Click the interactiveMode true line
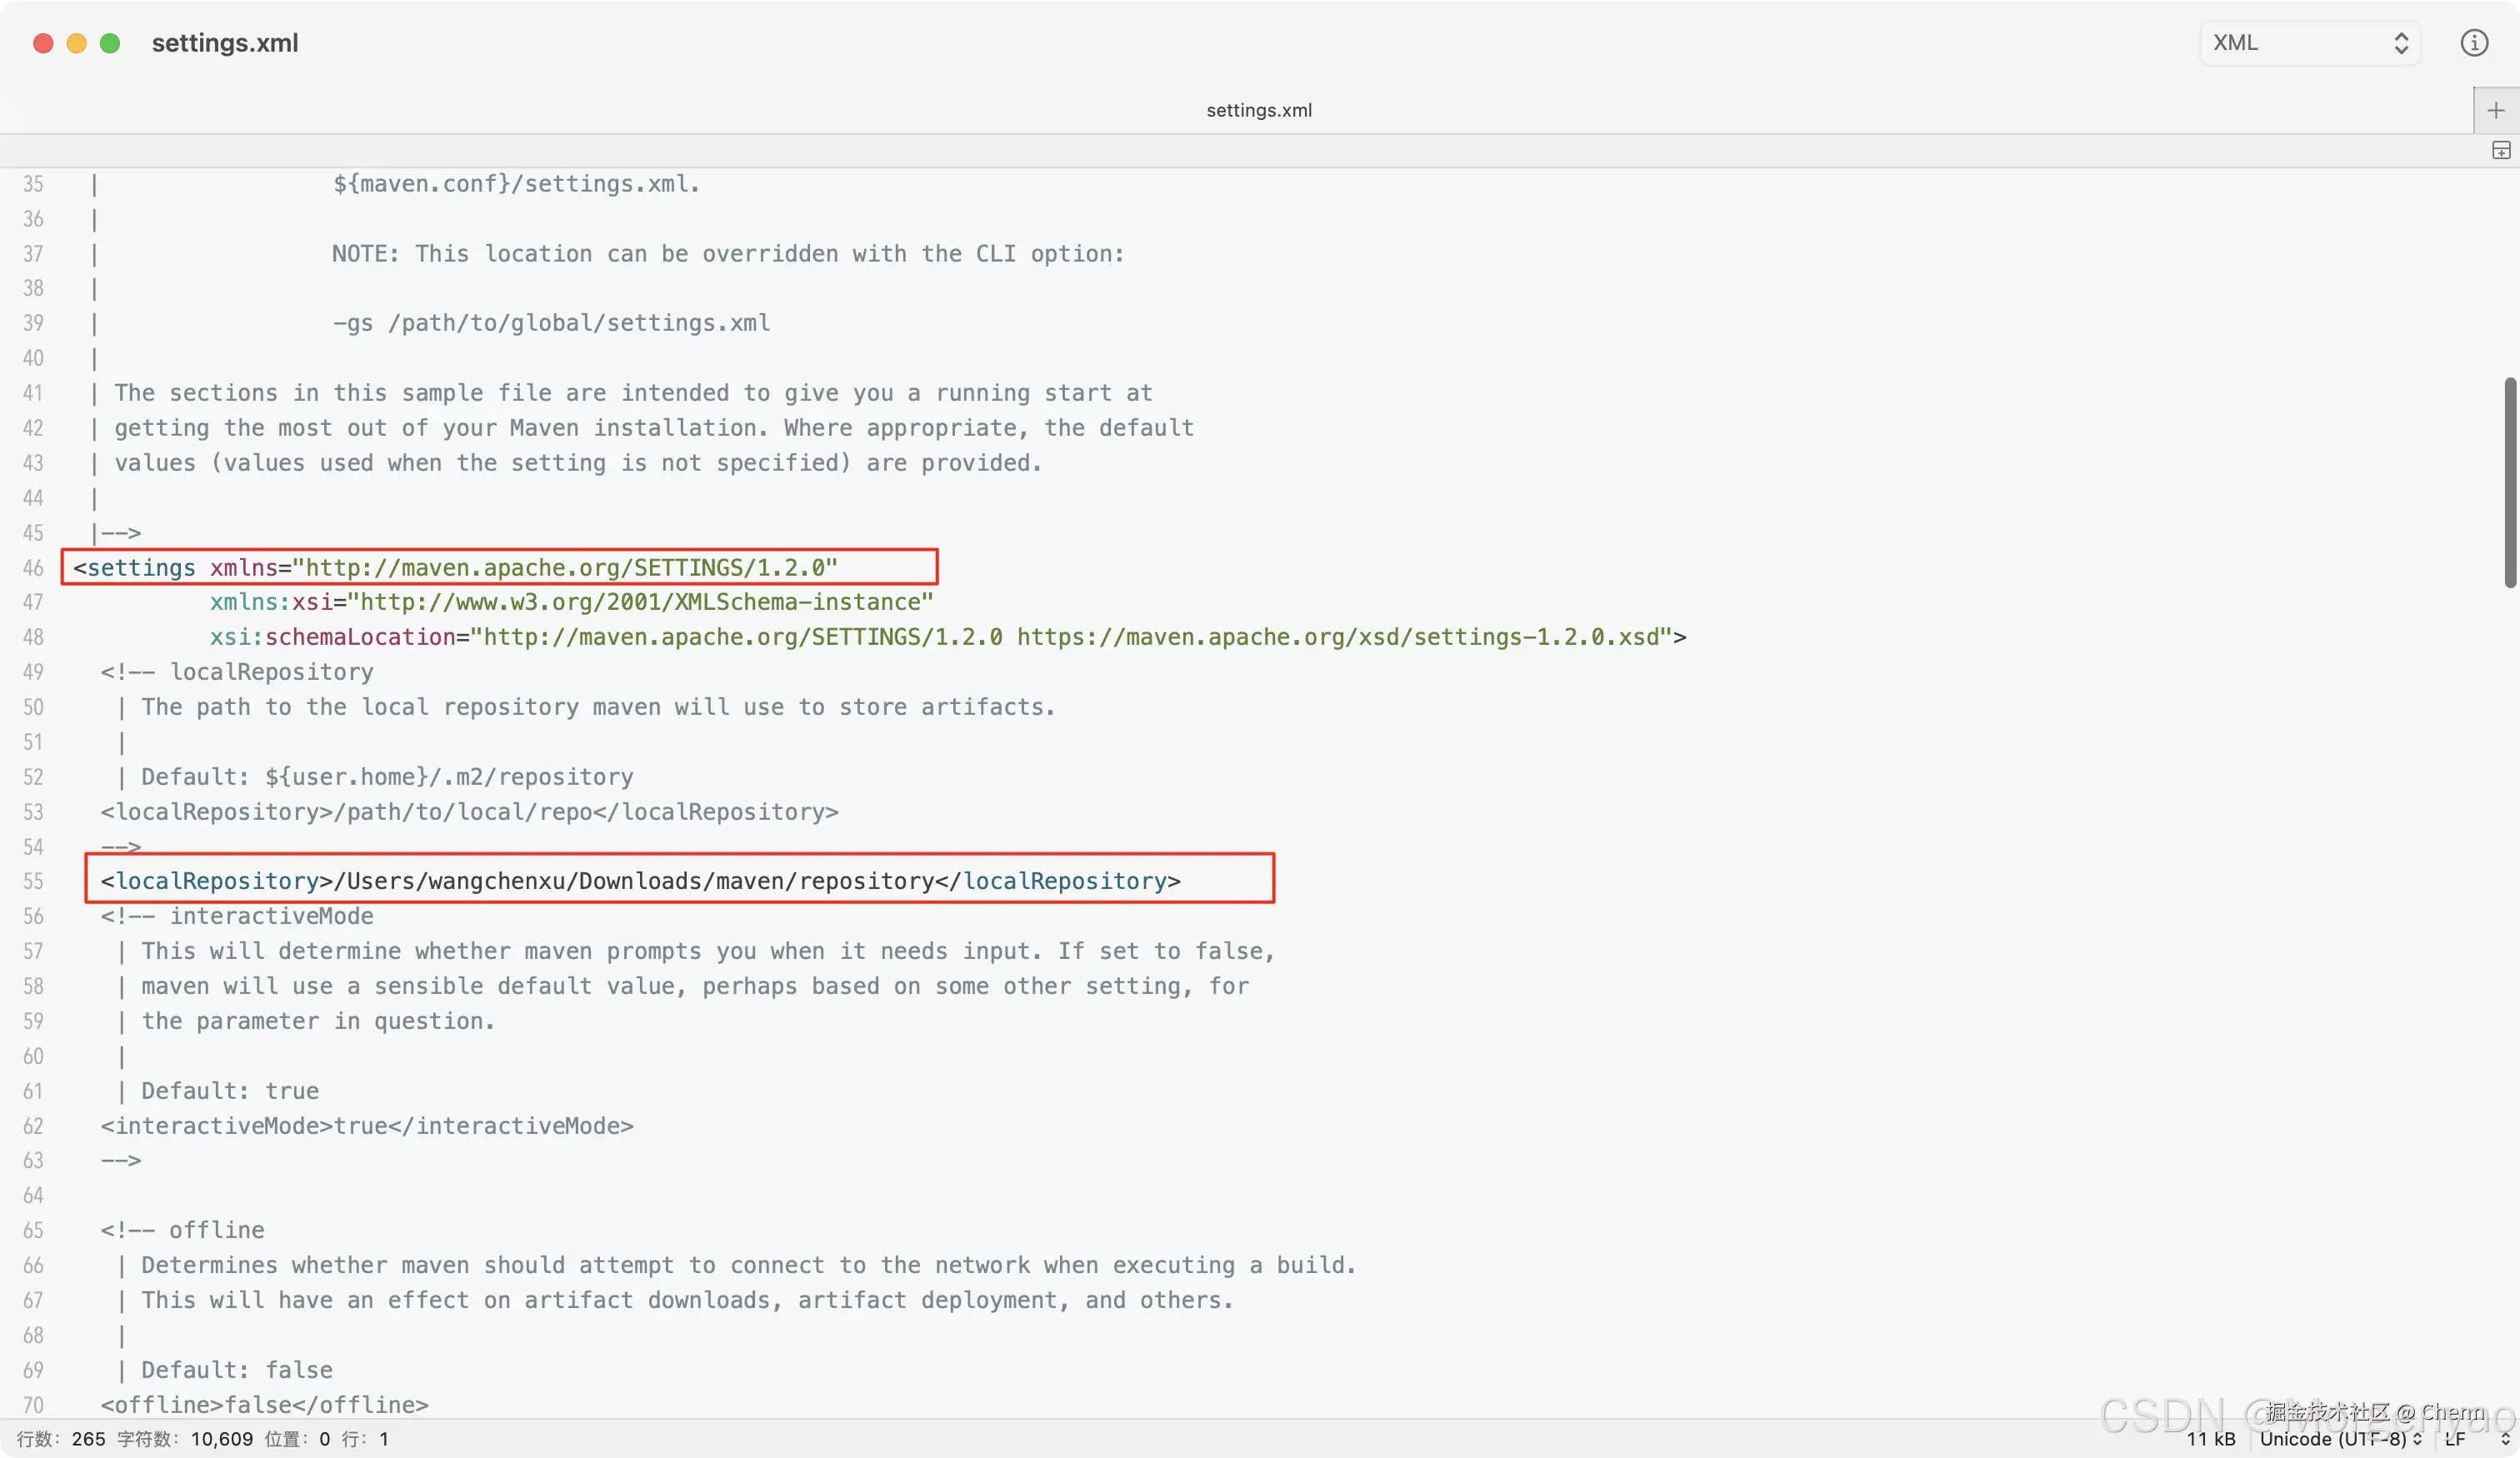This screenshot has height=1458, width=2520. (x=366, y=1126)
